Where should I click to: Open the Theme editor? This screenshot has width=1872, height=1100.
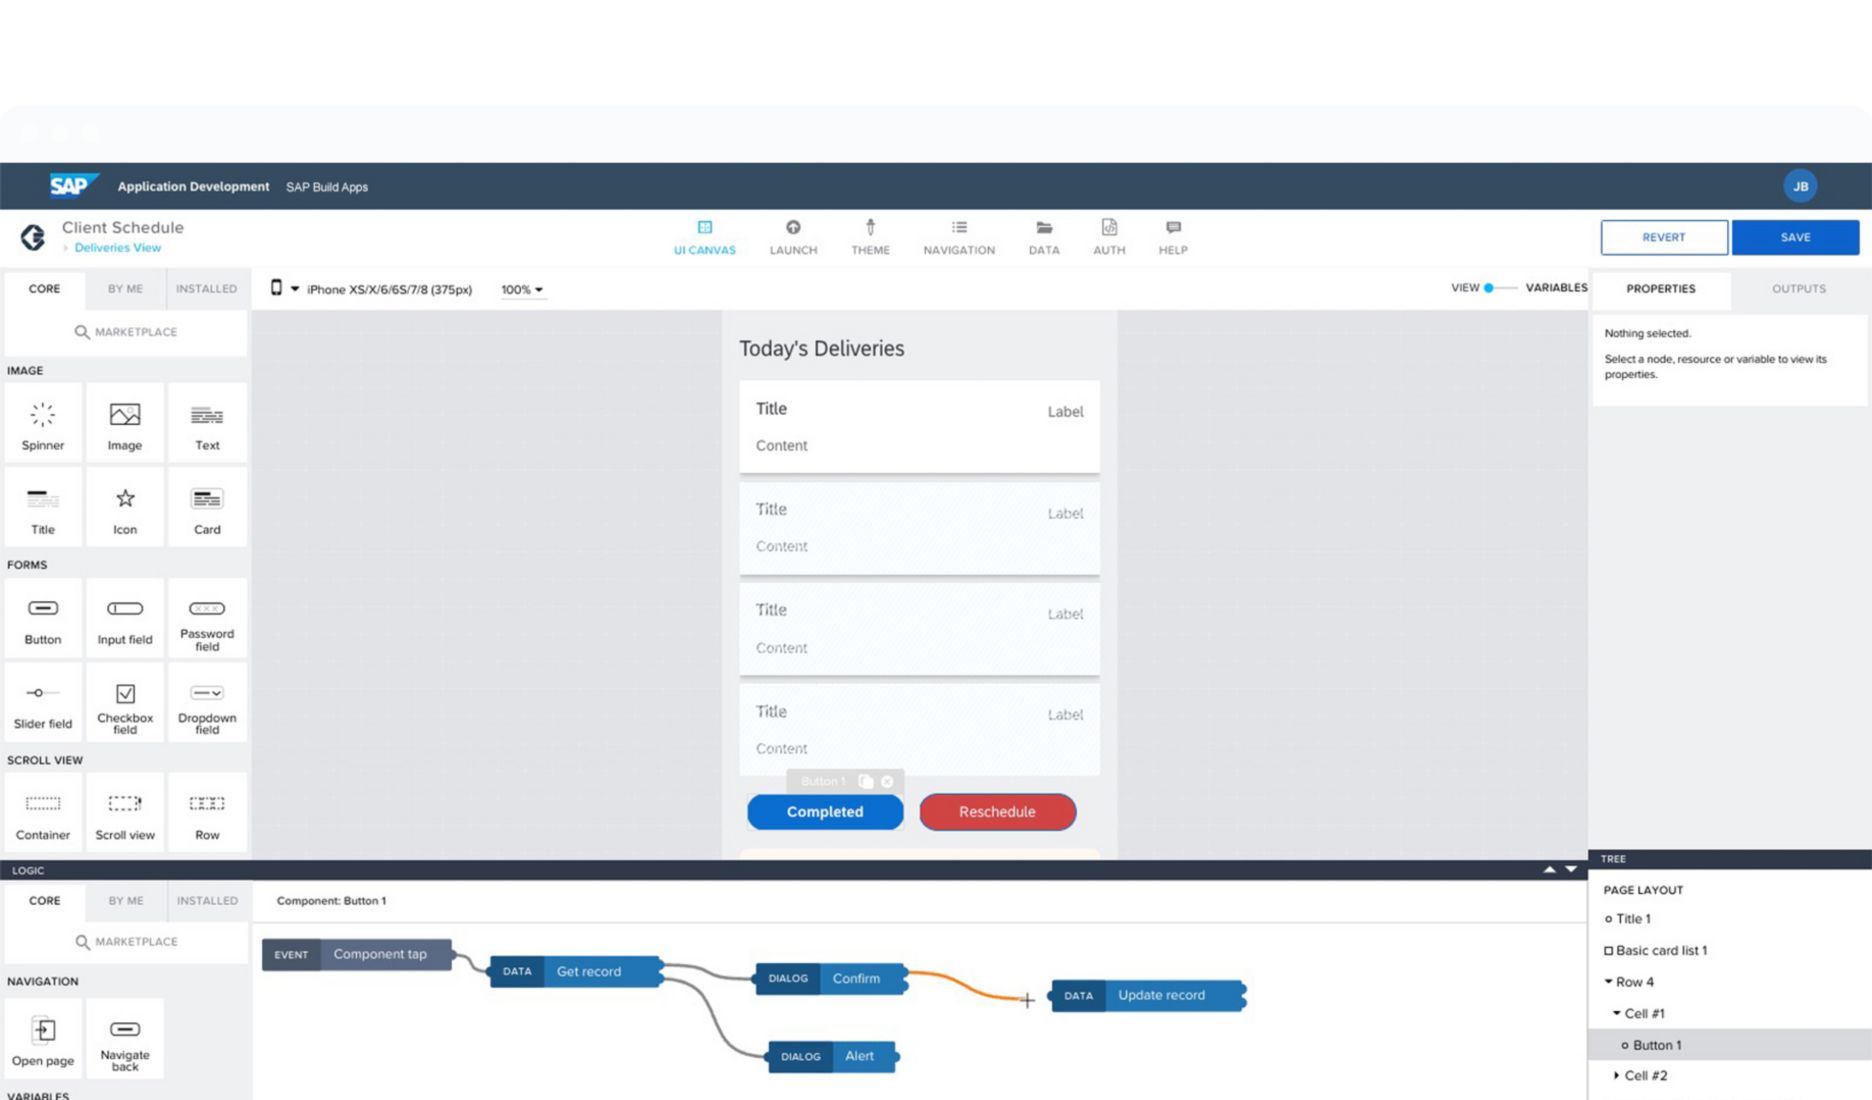click(x=870, y=237)
